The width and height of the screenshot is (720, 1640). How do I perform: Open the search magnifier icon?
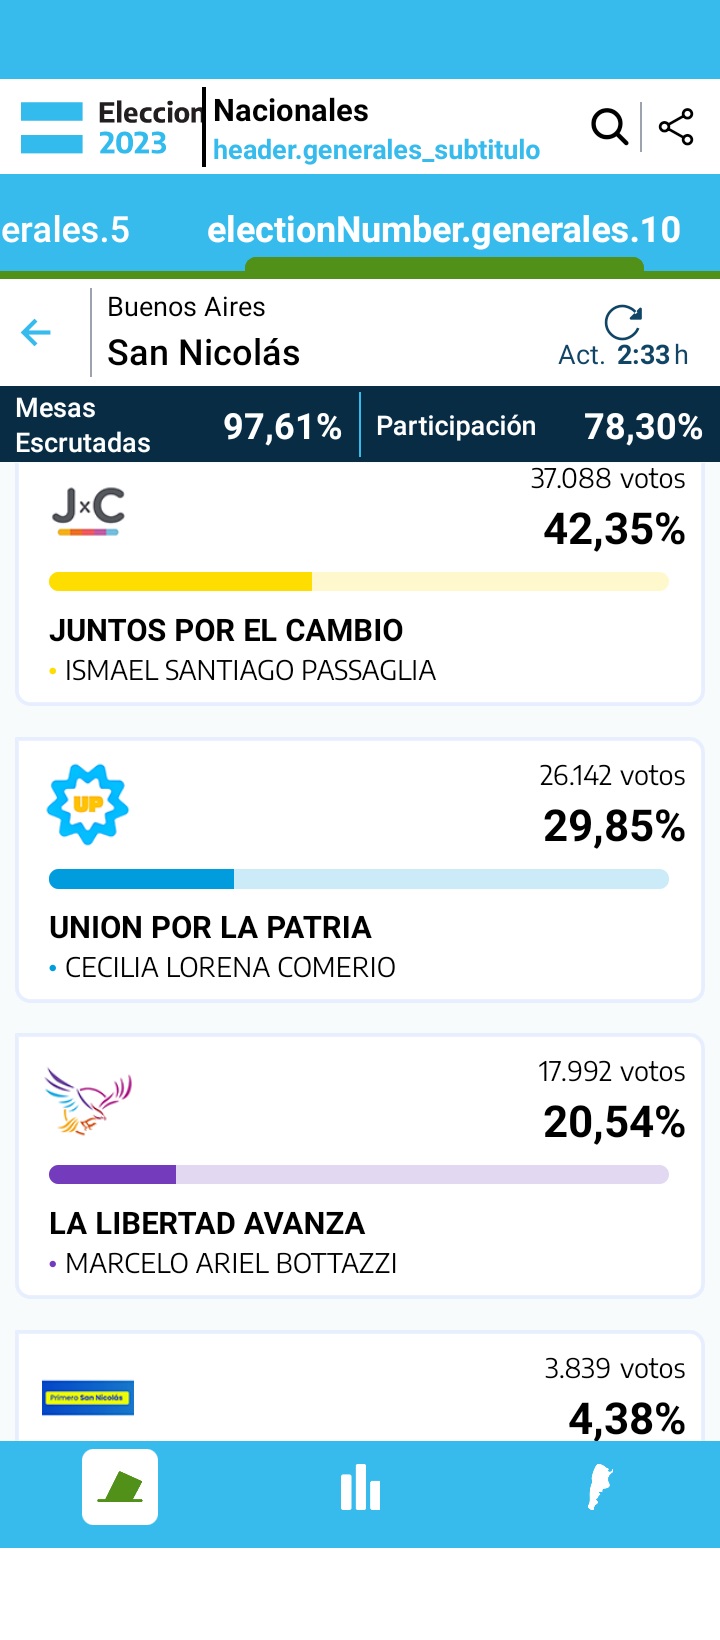(609, 127)
